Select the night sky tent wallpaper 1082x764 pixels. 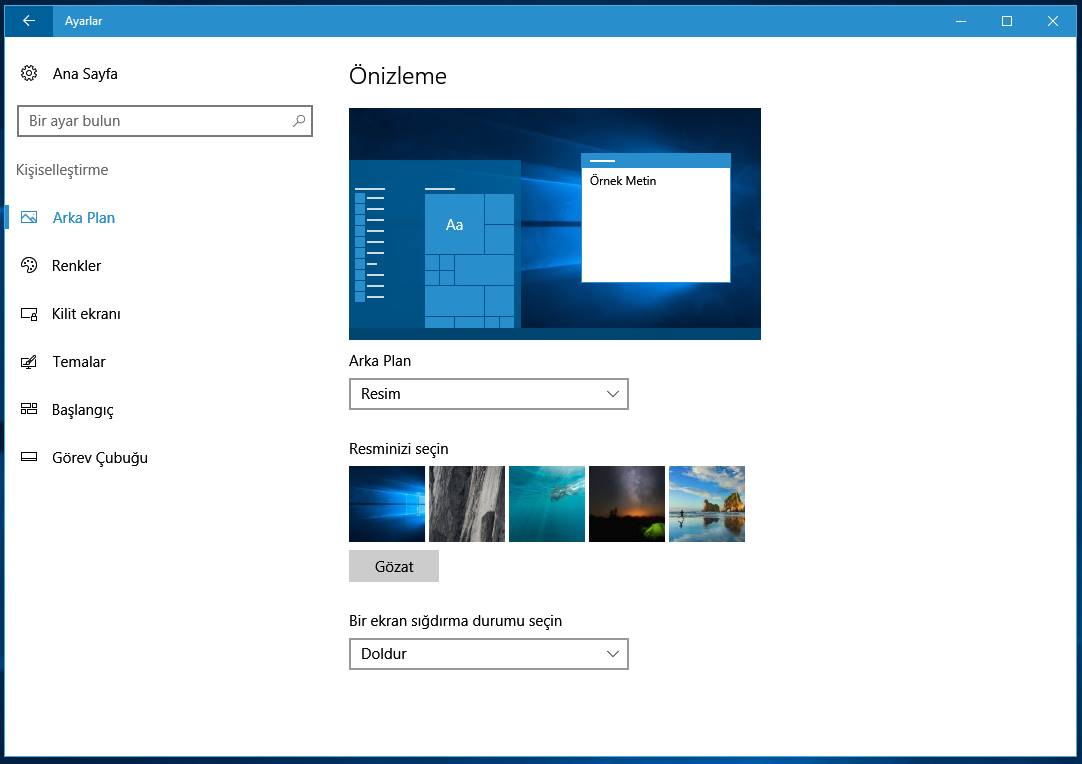coord(627,504)
